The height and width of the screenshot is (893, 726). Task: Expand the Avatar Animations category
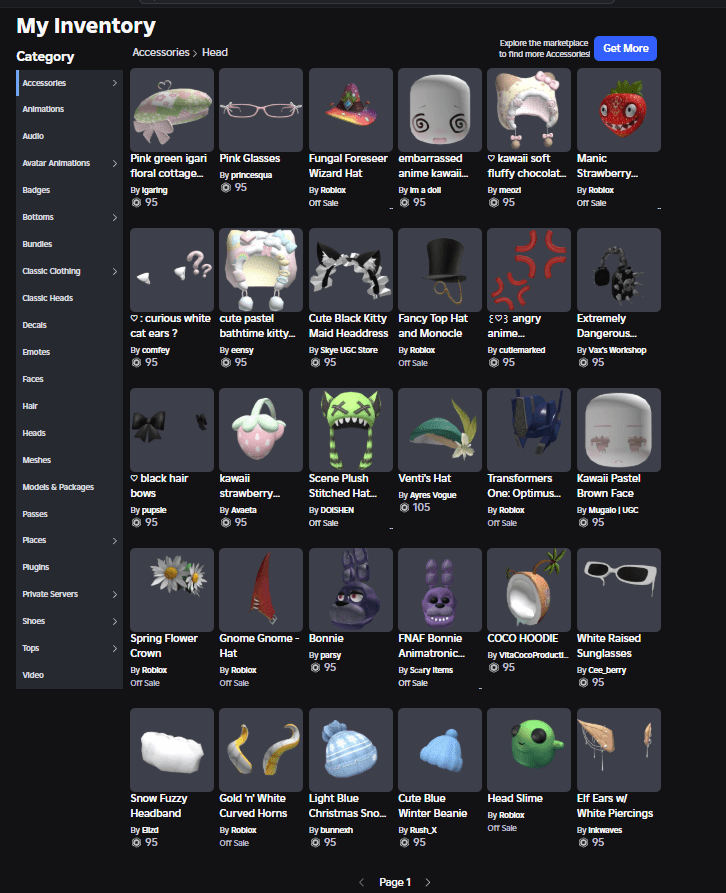tap(114, 163)
